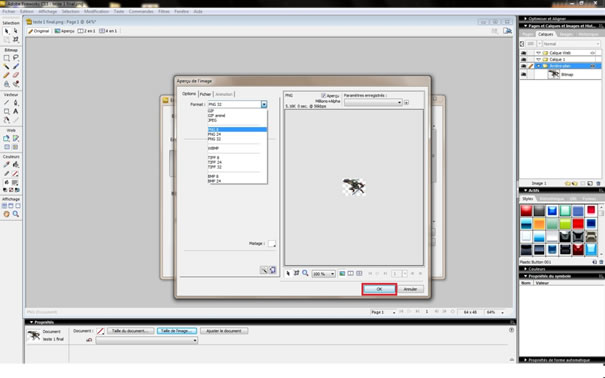Select the Lasso tool under Bitmap
This screenshot has height=378, width=605.
point(16,58)
